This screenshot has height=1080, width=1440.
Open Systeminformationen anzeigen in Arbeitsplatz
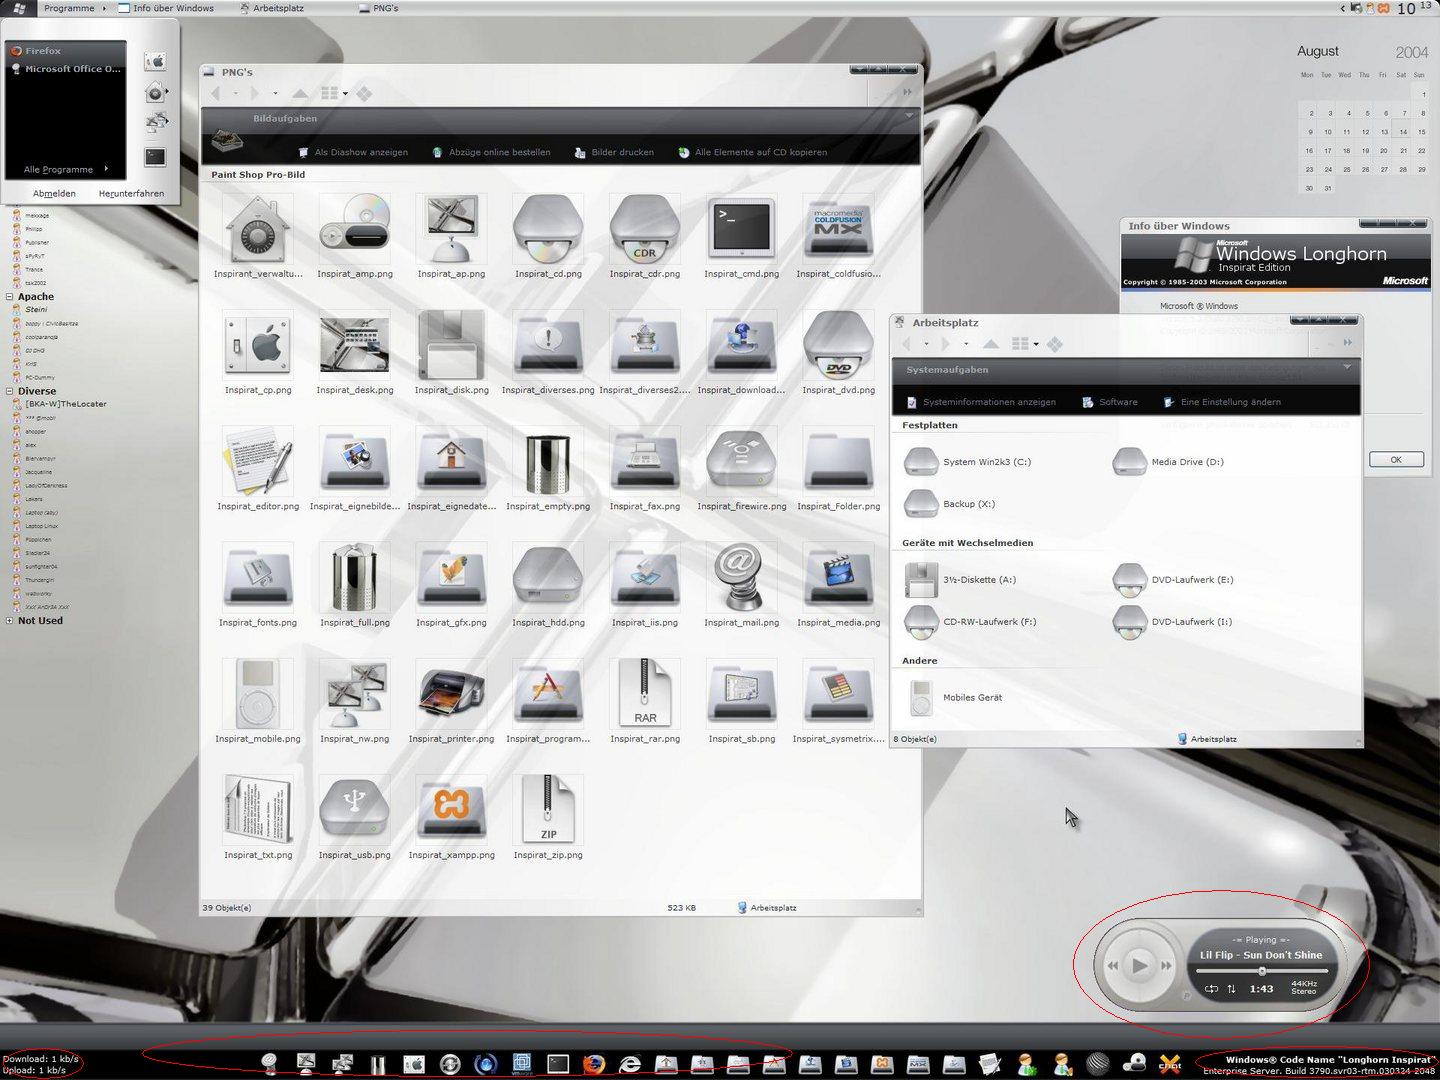click(981, 402)
